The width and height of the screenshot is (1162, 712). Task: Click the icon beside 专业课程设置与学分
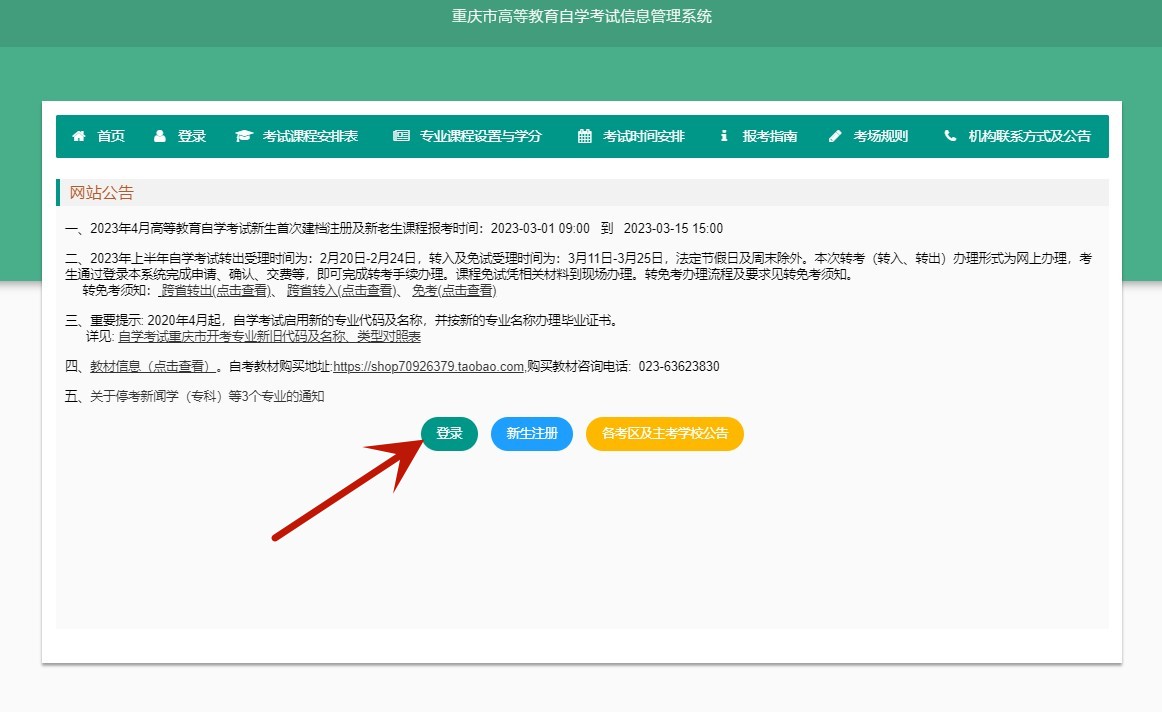(x=401, y=137)
